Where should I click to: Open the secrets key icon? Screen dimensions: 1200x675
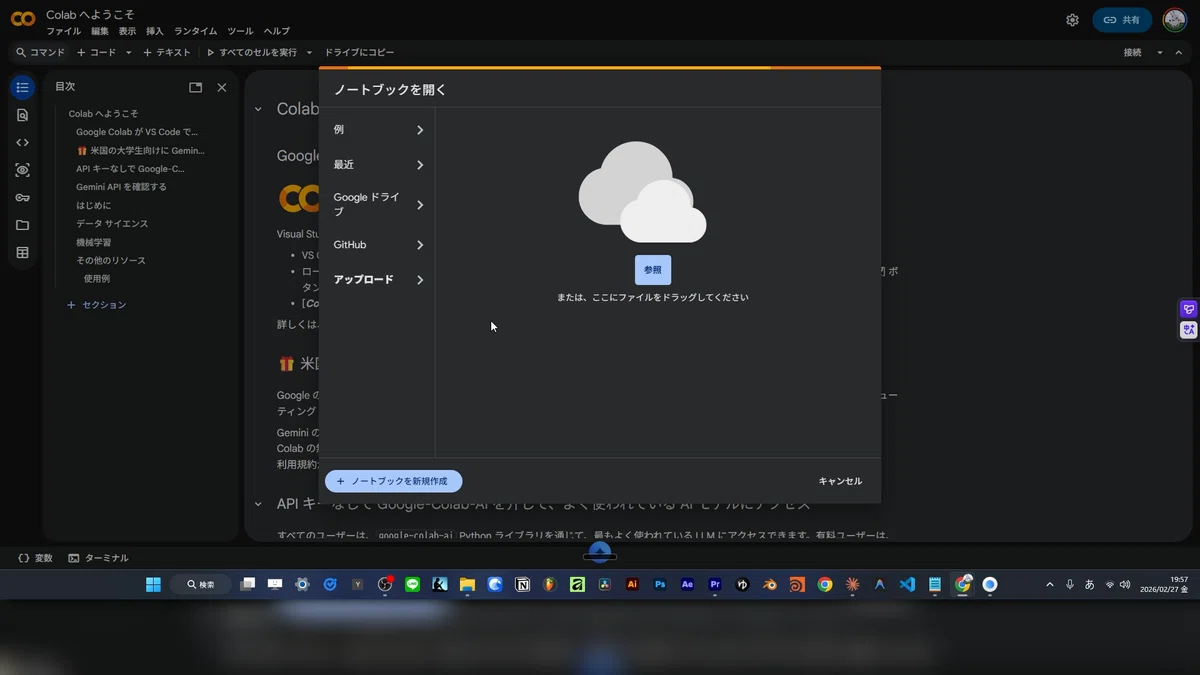(22, 198)
